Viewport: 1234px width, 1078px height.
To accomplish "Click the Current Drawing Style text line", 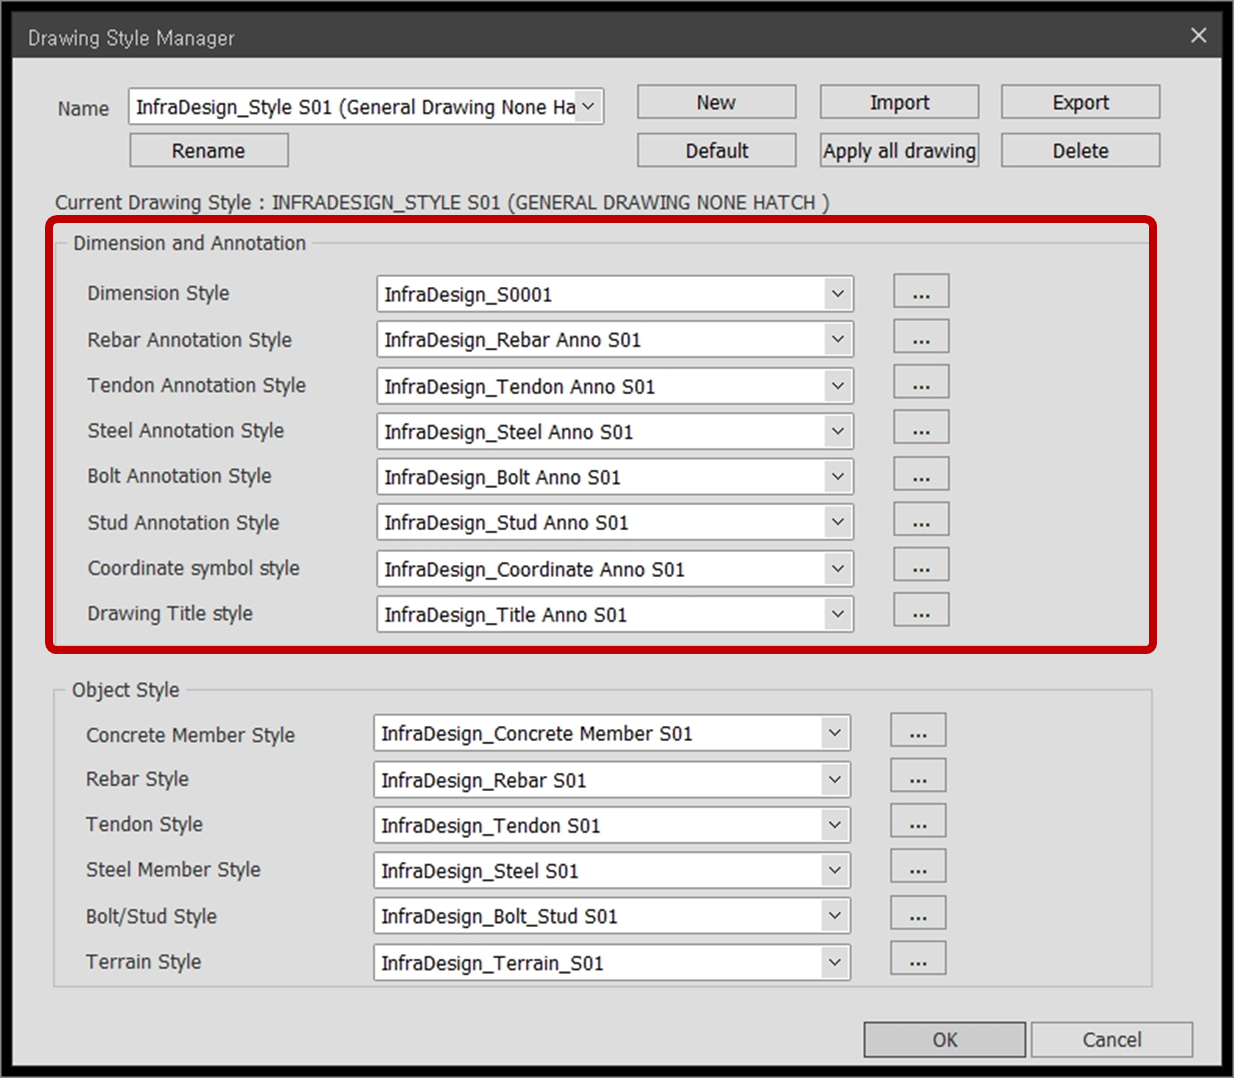I will coord(442,202).
